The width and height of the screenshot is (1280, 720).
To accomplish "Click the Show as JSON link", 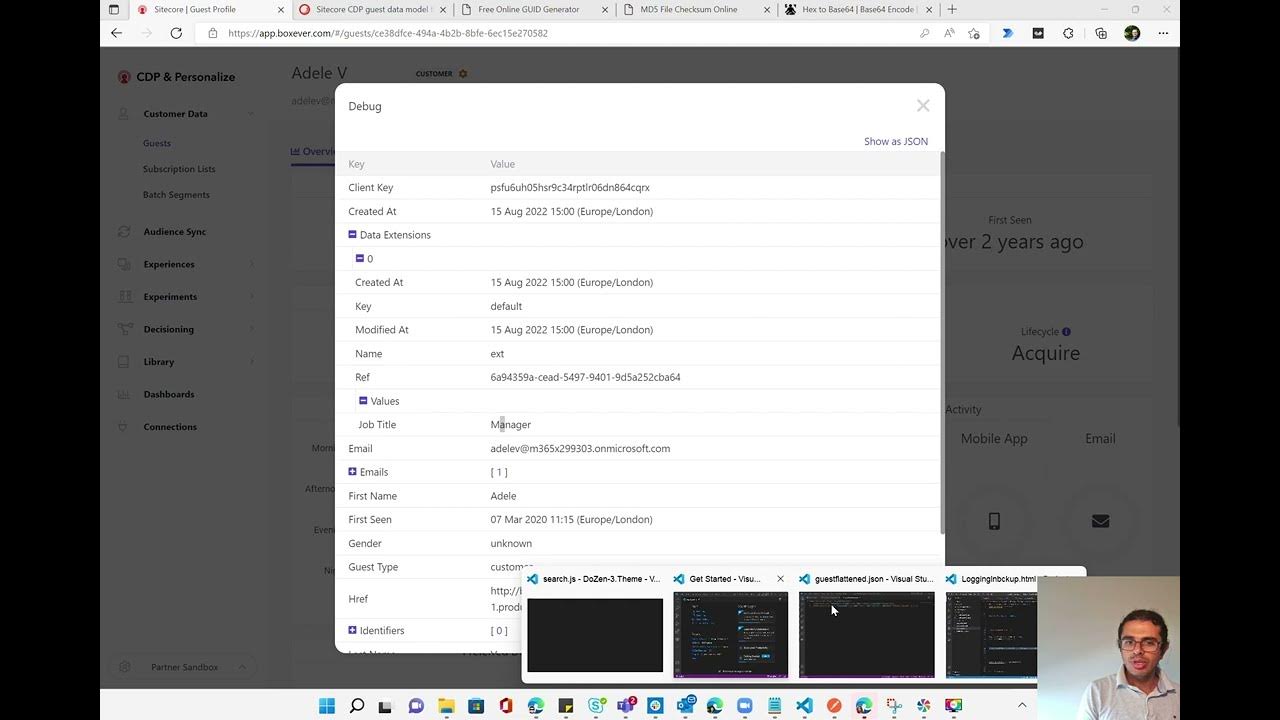I will pos(896,141).
